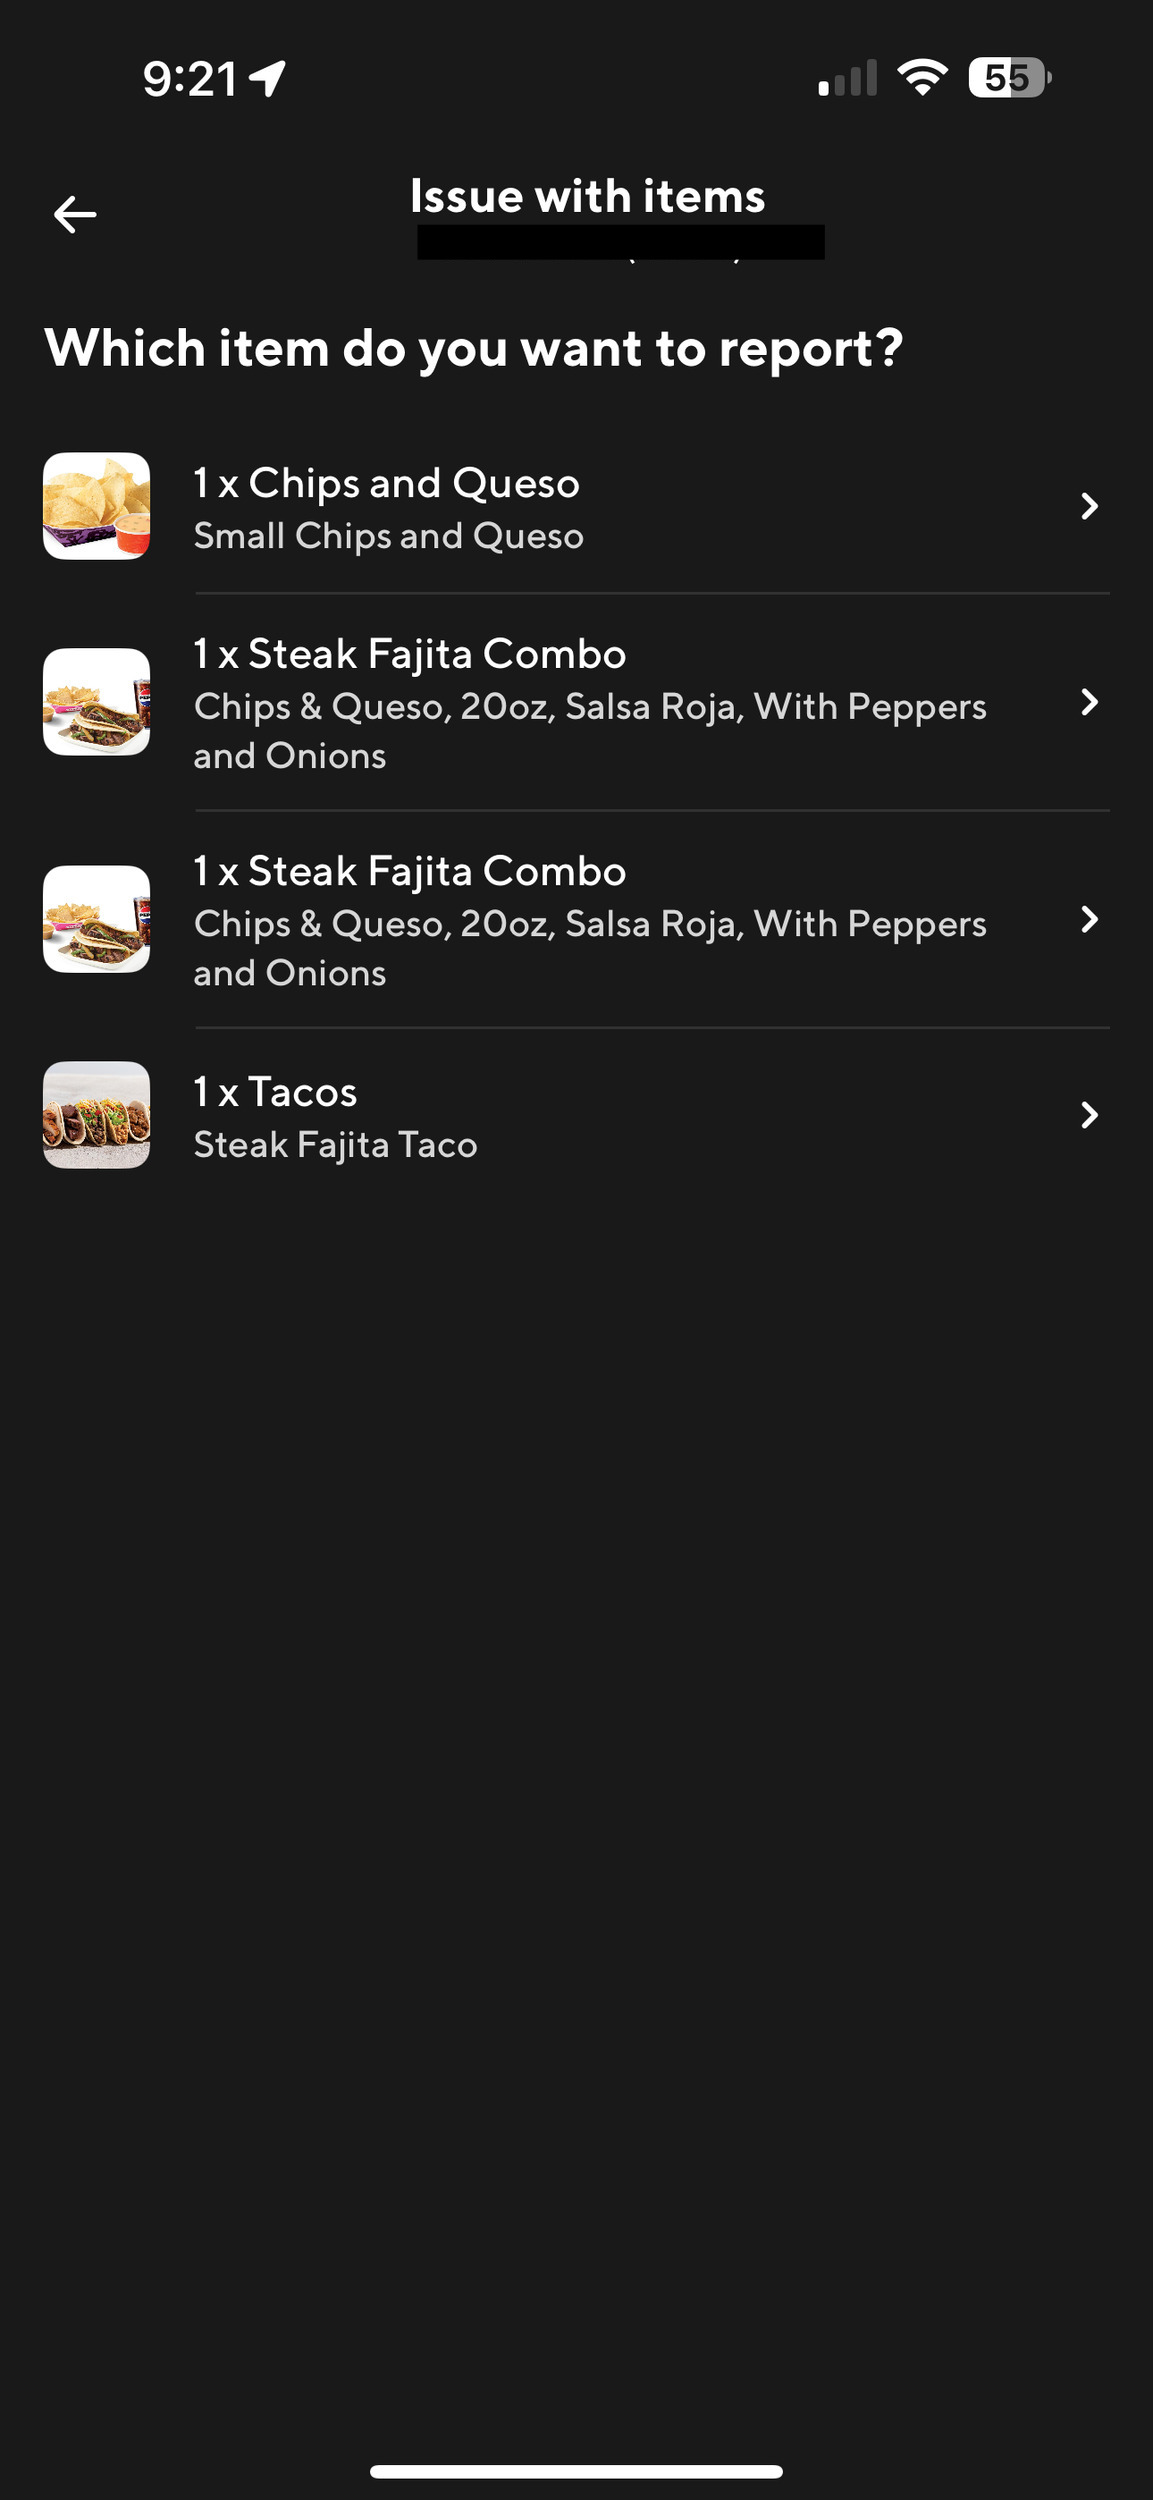Open the Chips and Queso row chevron
Screen dimensions: 1153x2500
[x=1089, y=506]
